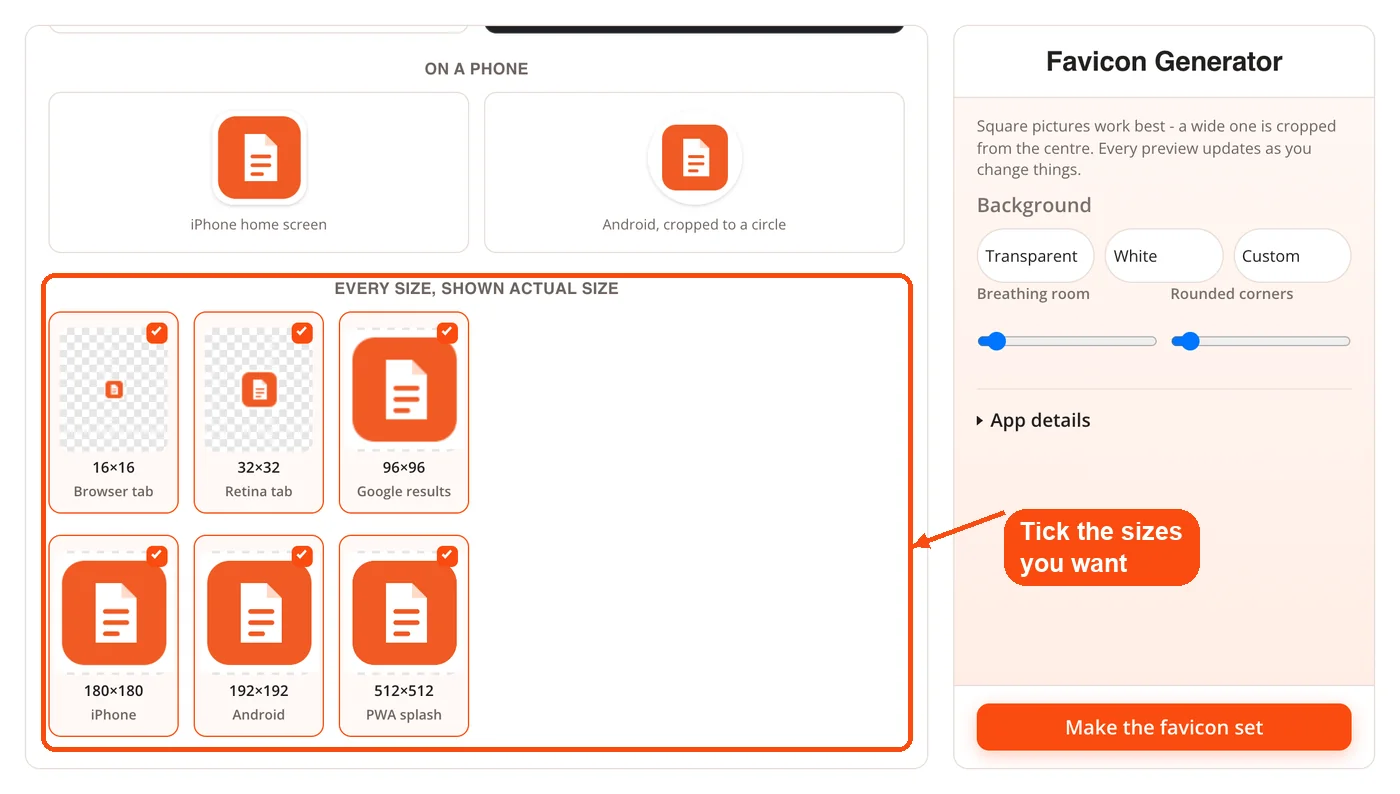The image size is (1400, 794).
Task: Click the 32×32 favicon preview image
Action: pyautogui.click(x=259, y=389)
